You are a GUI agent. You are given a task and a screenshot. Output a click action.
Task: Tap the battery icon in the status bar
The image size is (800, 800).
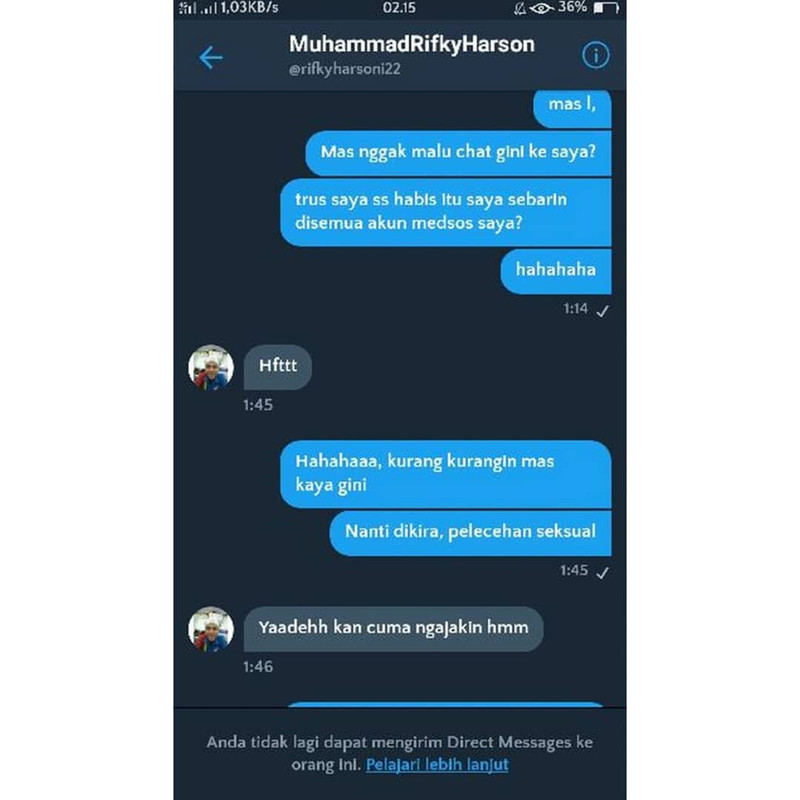point(606,8)
